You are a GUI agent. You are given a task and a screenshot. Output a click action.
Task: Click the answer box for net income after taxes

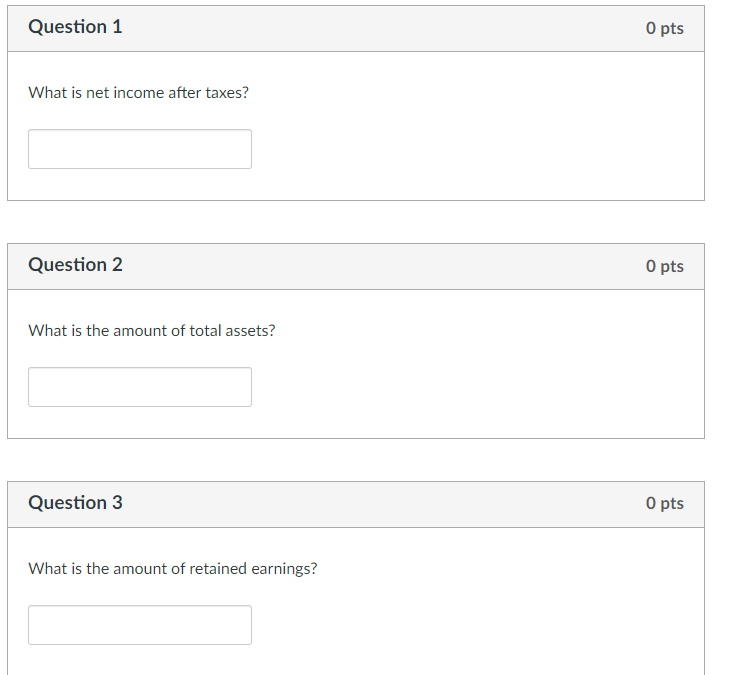coord(140,149)
